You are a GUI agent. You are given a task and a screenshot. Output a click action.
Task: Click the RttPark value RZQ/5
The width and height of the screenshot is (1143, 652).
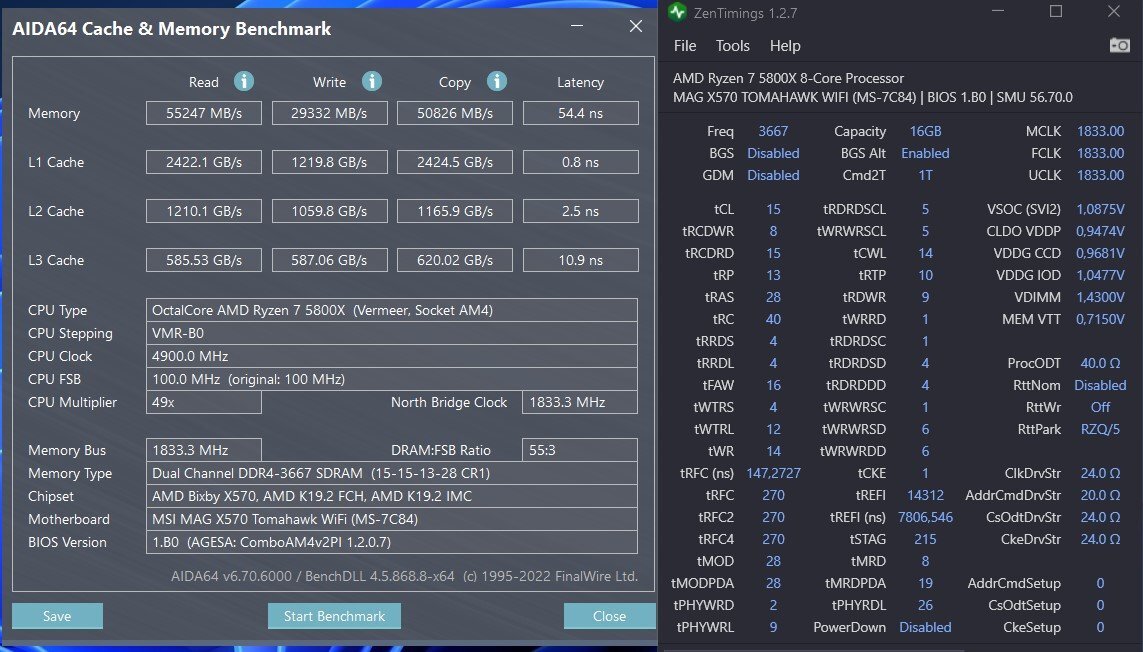1100,429
